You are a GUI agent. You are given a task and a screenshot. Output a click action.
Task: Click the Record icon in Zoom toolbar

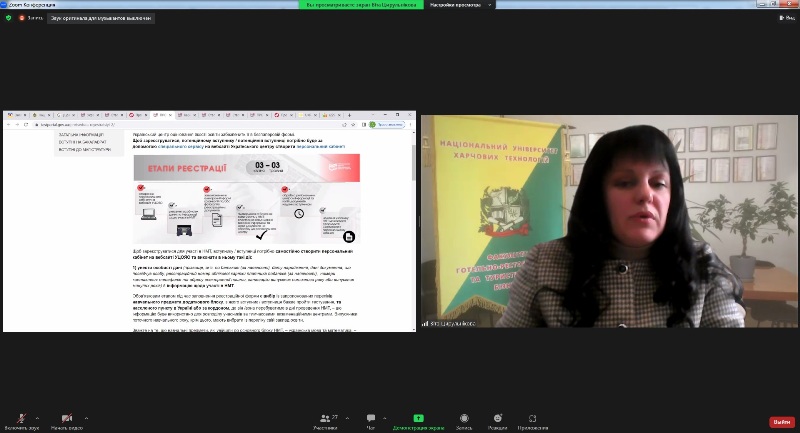click(x=464, y=418)
